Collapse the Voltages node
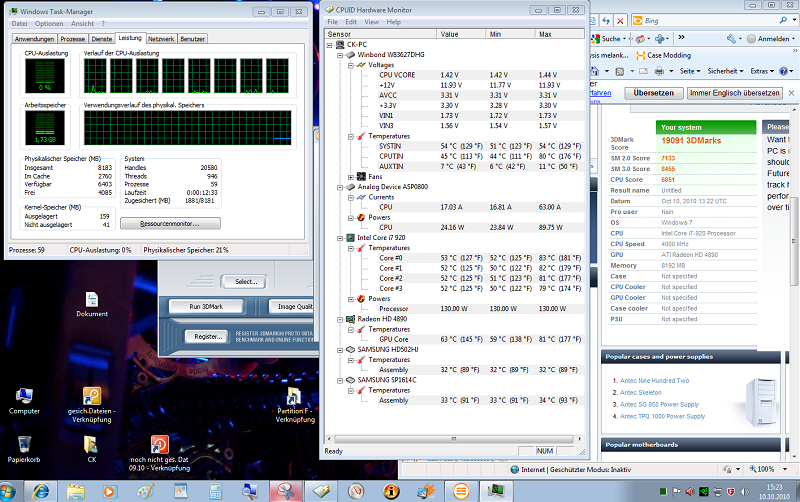The width and height of the screenshot is (800, 502). coord(351,65)
